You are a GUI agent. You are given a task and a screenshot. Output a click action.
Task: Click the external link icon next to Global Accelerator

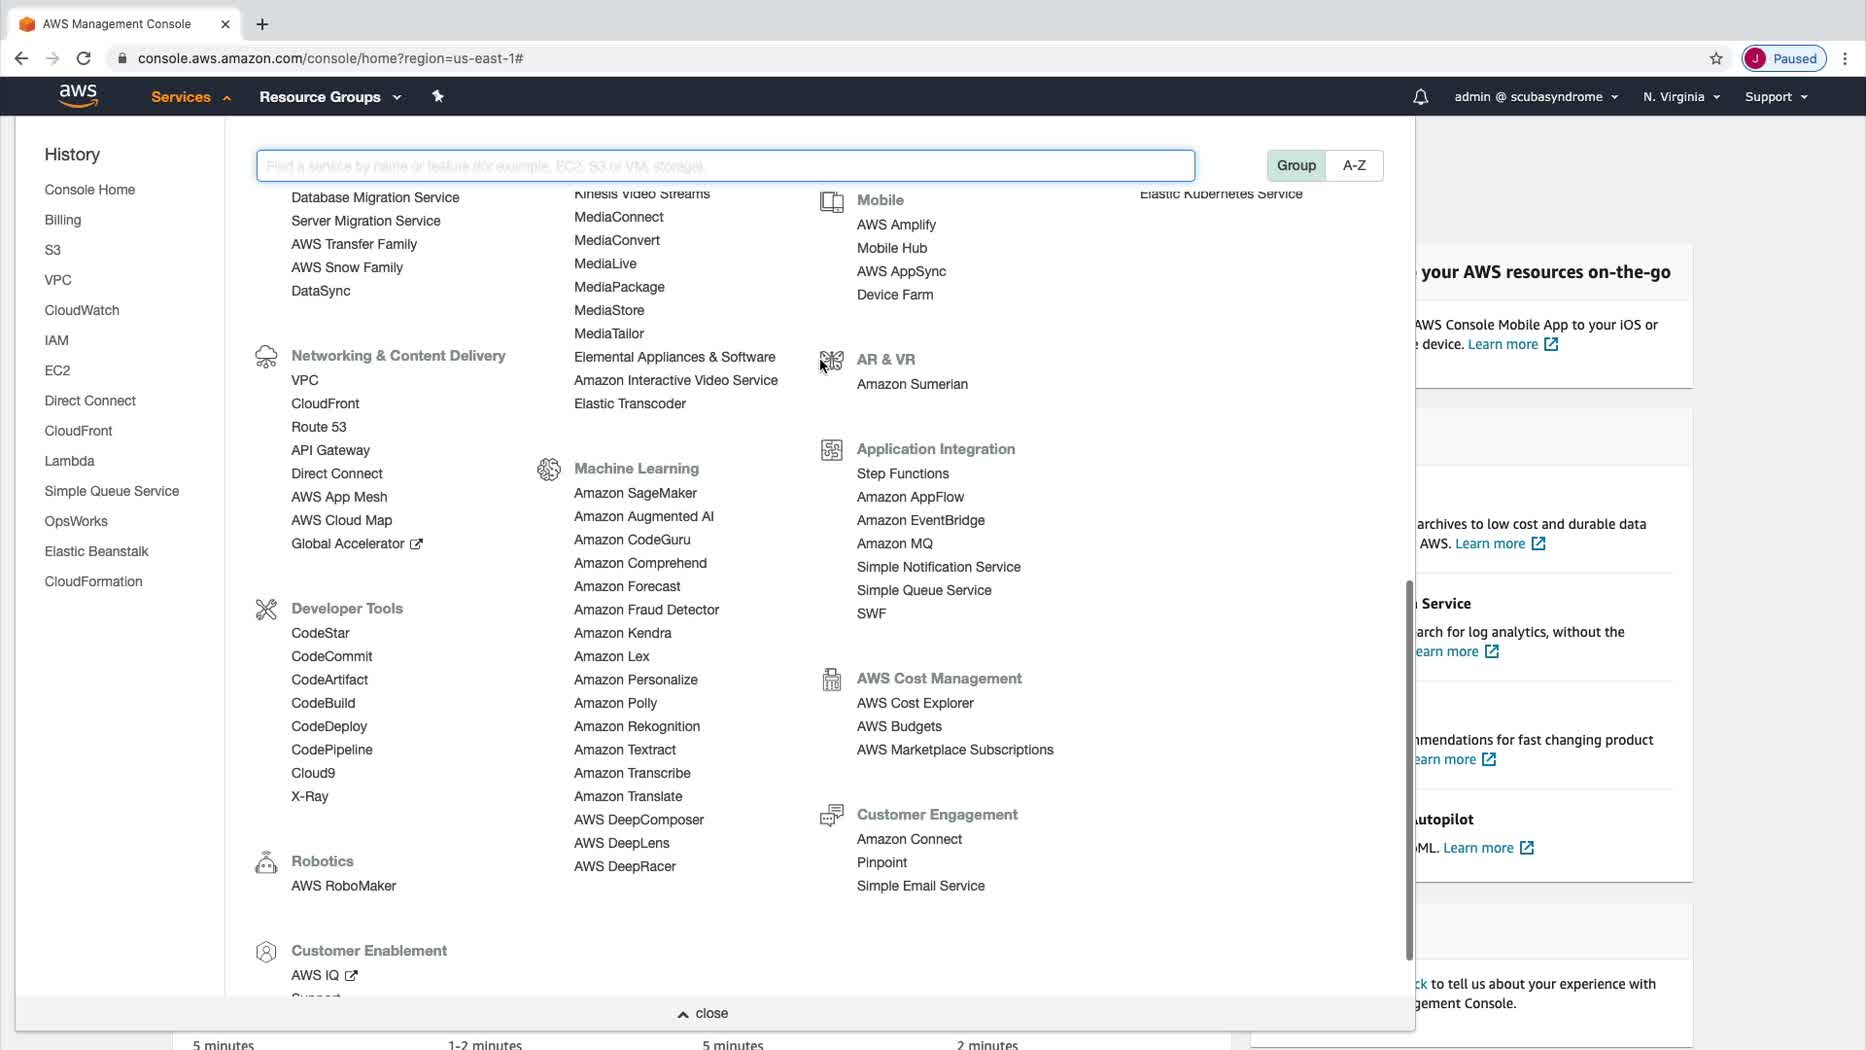416,544
